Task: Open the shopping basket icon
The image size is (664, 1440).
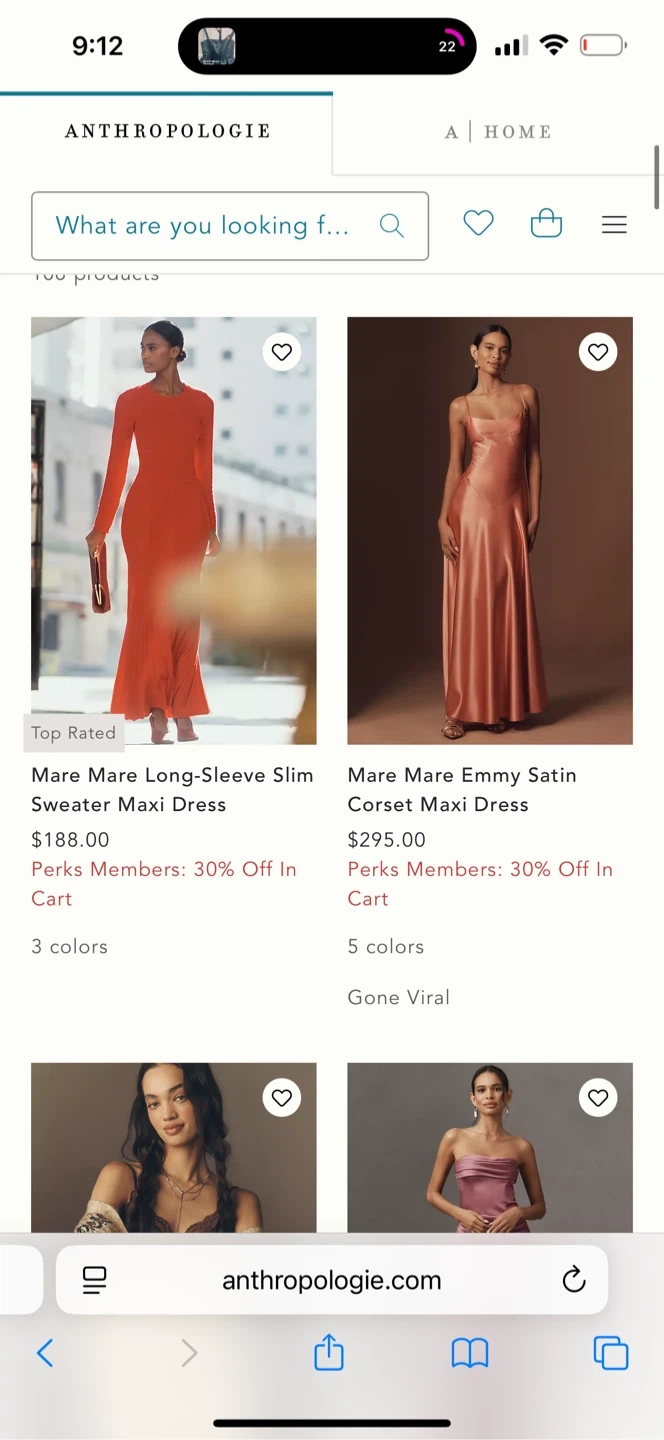Action: coord(546,223)
